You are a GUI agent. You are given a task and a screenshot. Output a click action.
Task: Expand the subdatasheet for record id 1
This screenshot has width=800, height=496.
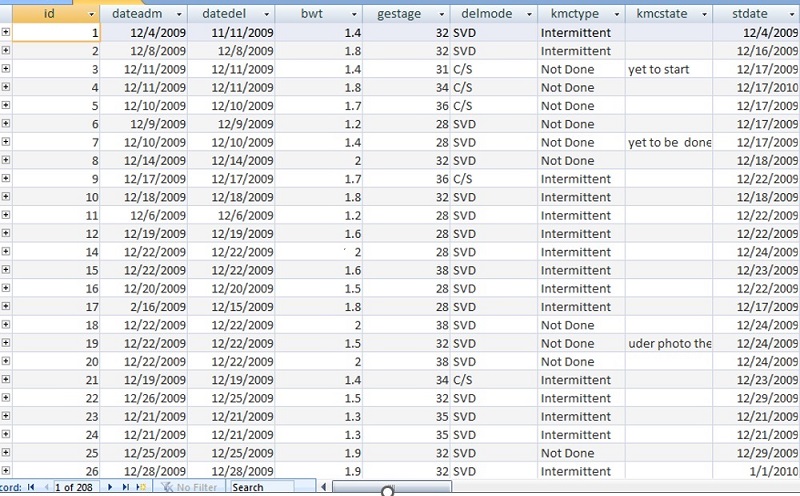click(x=6, y=32)
